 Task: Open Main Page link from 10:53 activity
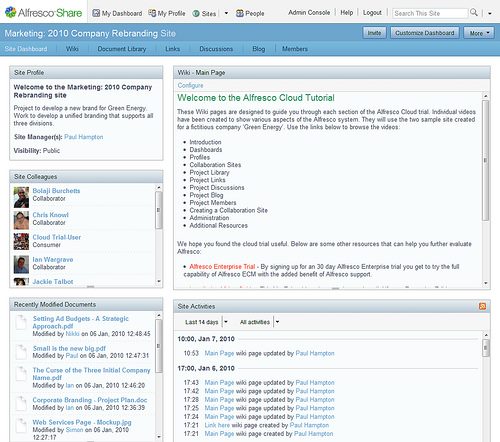click(x=219, y=353)
